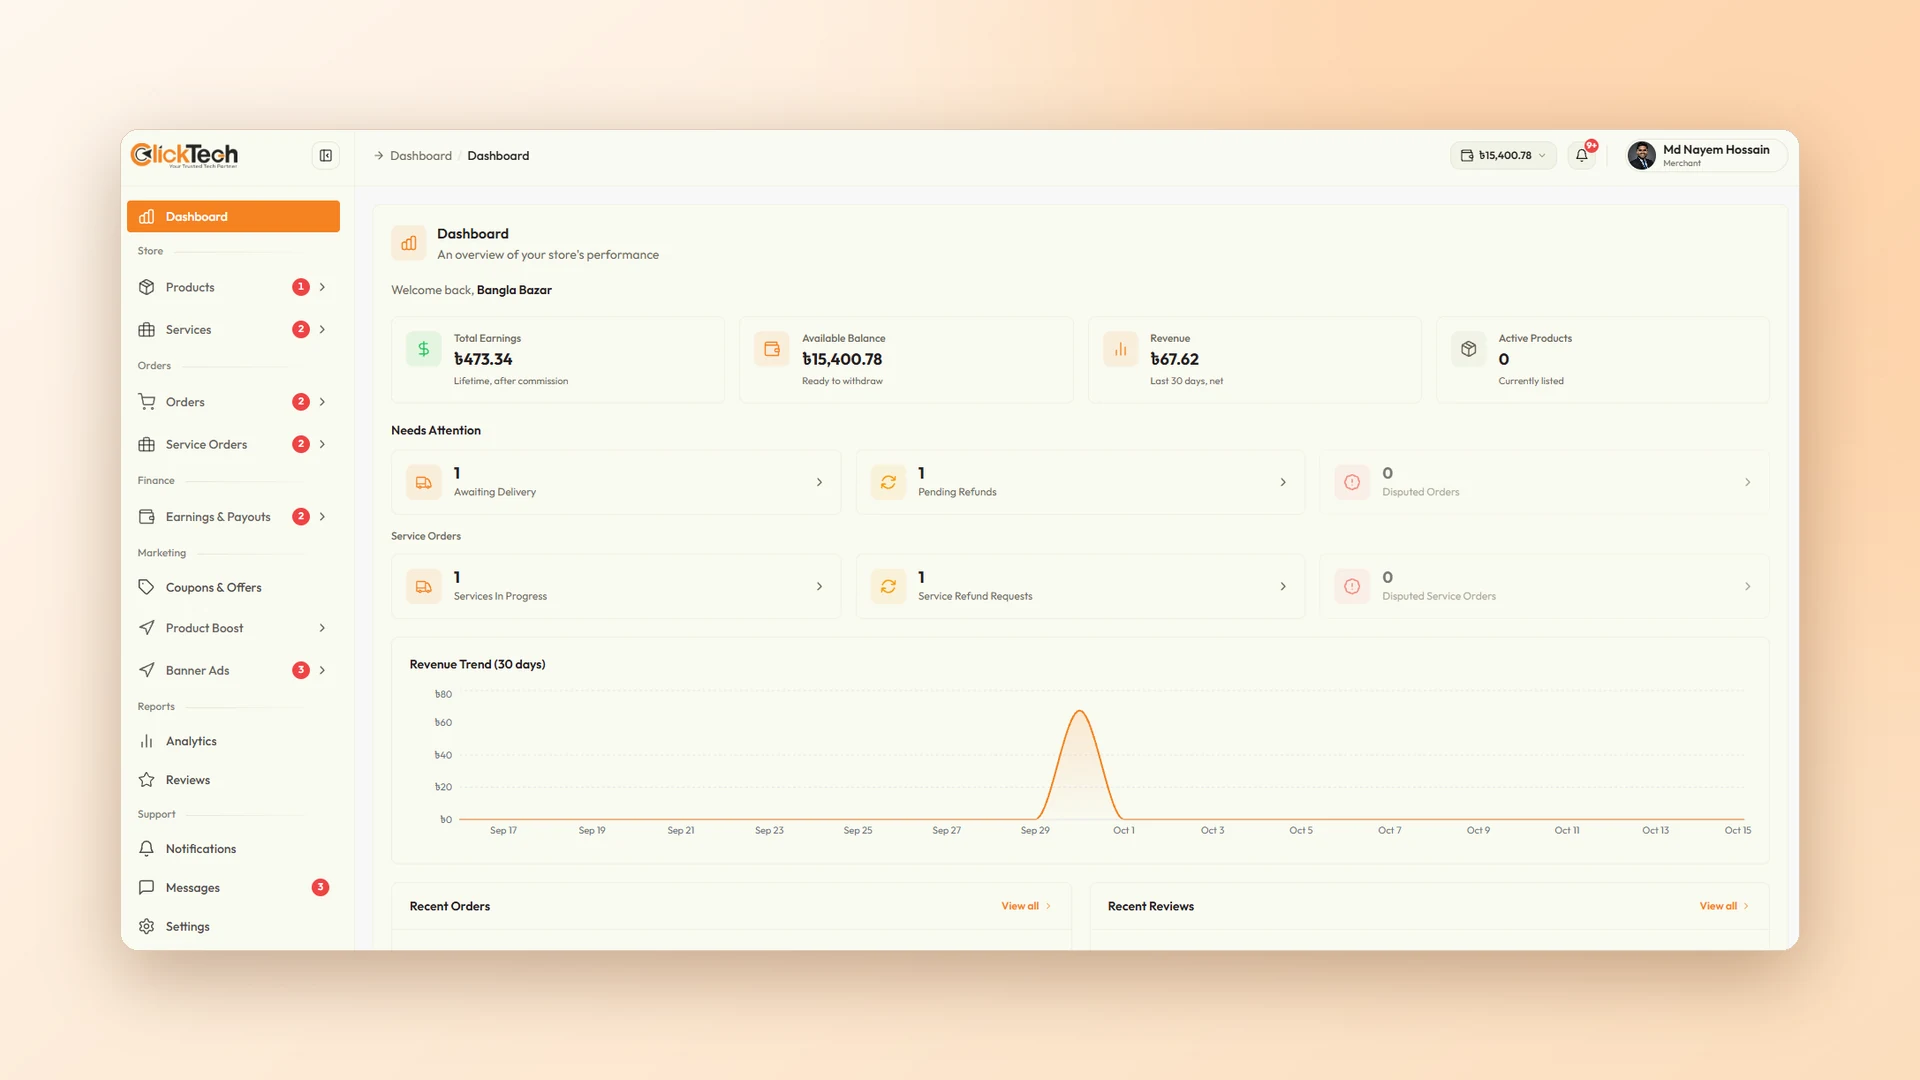The height and width of the screenshot is (1080, 1920).
Task: Click the Analytics bar chart icon
Action: coord(147,741)
